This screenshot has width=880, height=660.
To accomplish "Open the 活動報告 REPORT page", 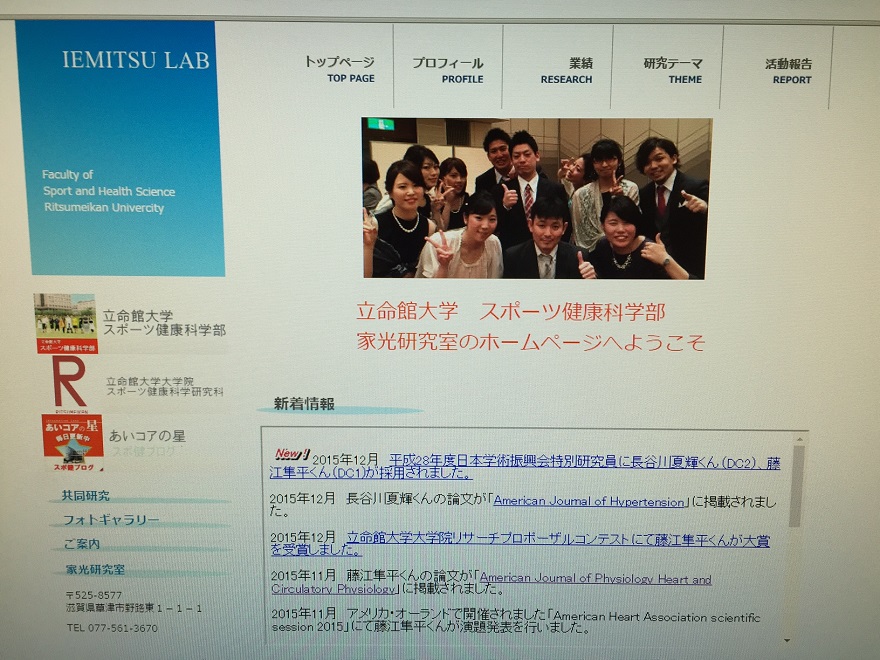I will click(788, 70).
